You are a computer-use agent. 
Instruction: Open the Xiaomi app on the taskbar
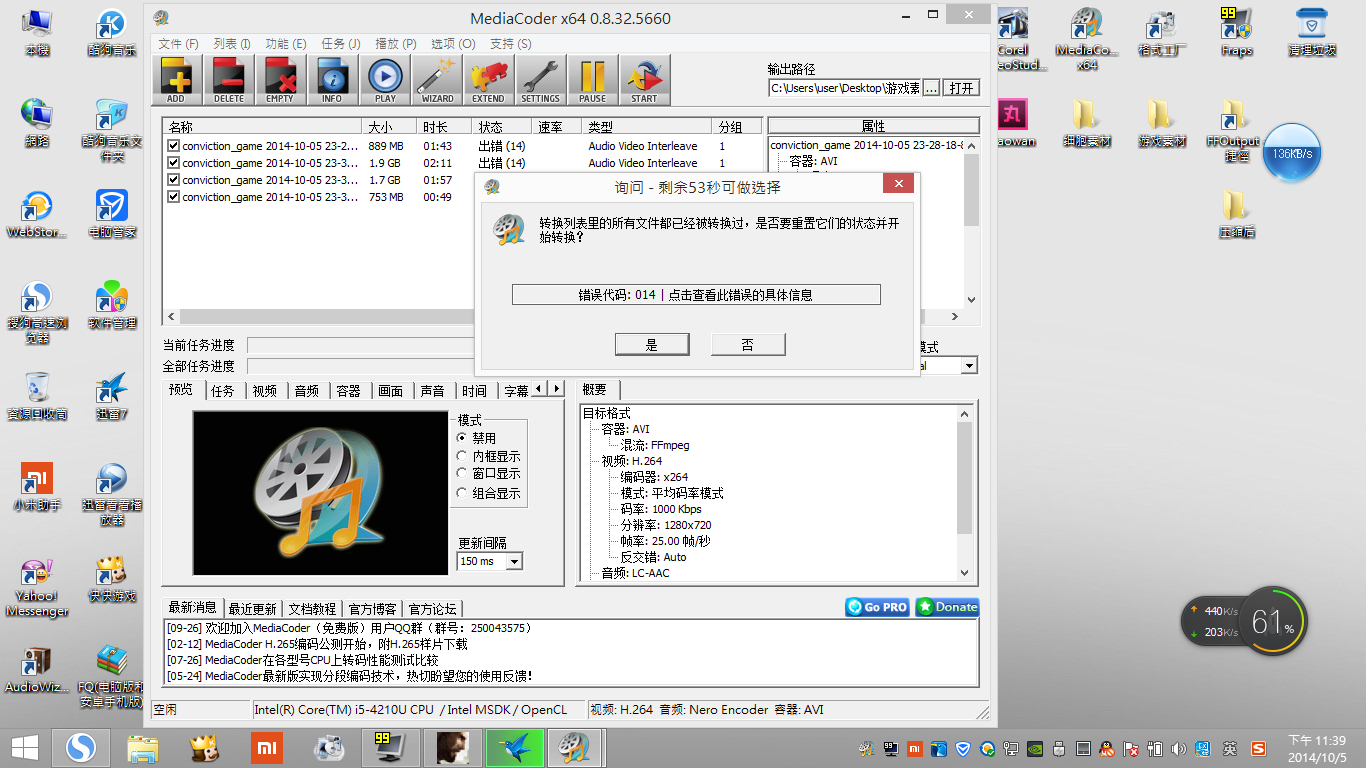266,747
